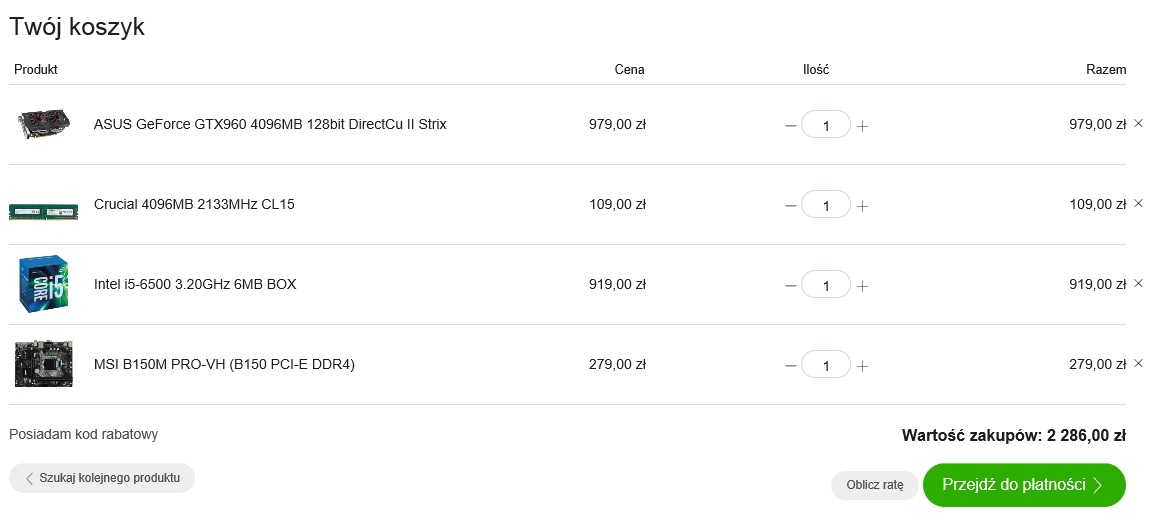Click the quantity field for Crucial RAM
Image resolution: width=1157 pixels, height=520 pixels.
(x=826, y=205)
